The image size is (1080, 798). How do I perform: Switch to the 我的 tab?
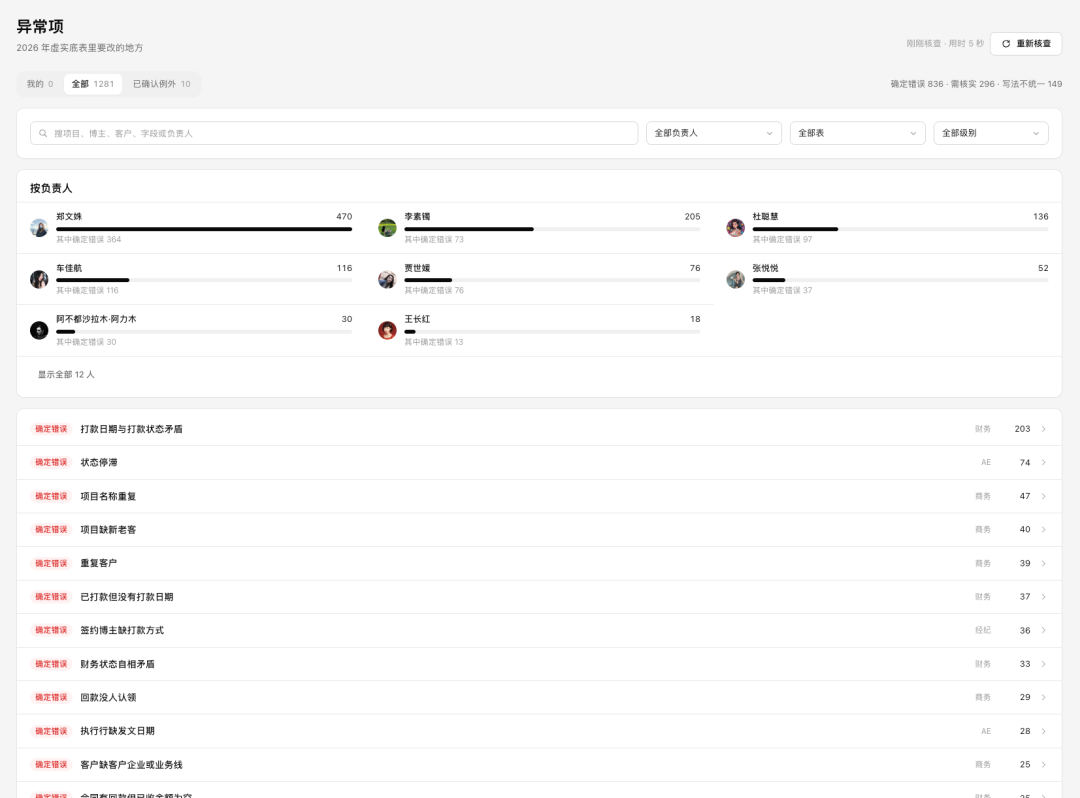coord(40,84)
